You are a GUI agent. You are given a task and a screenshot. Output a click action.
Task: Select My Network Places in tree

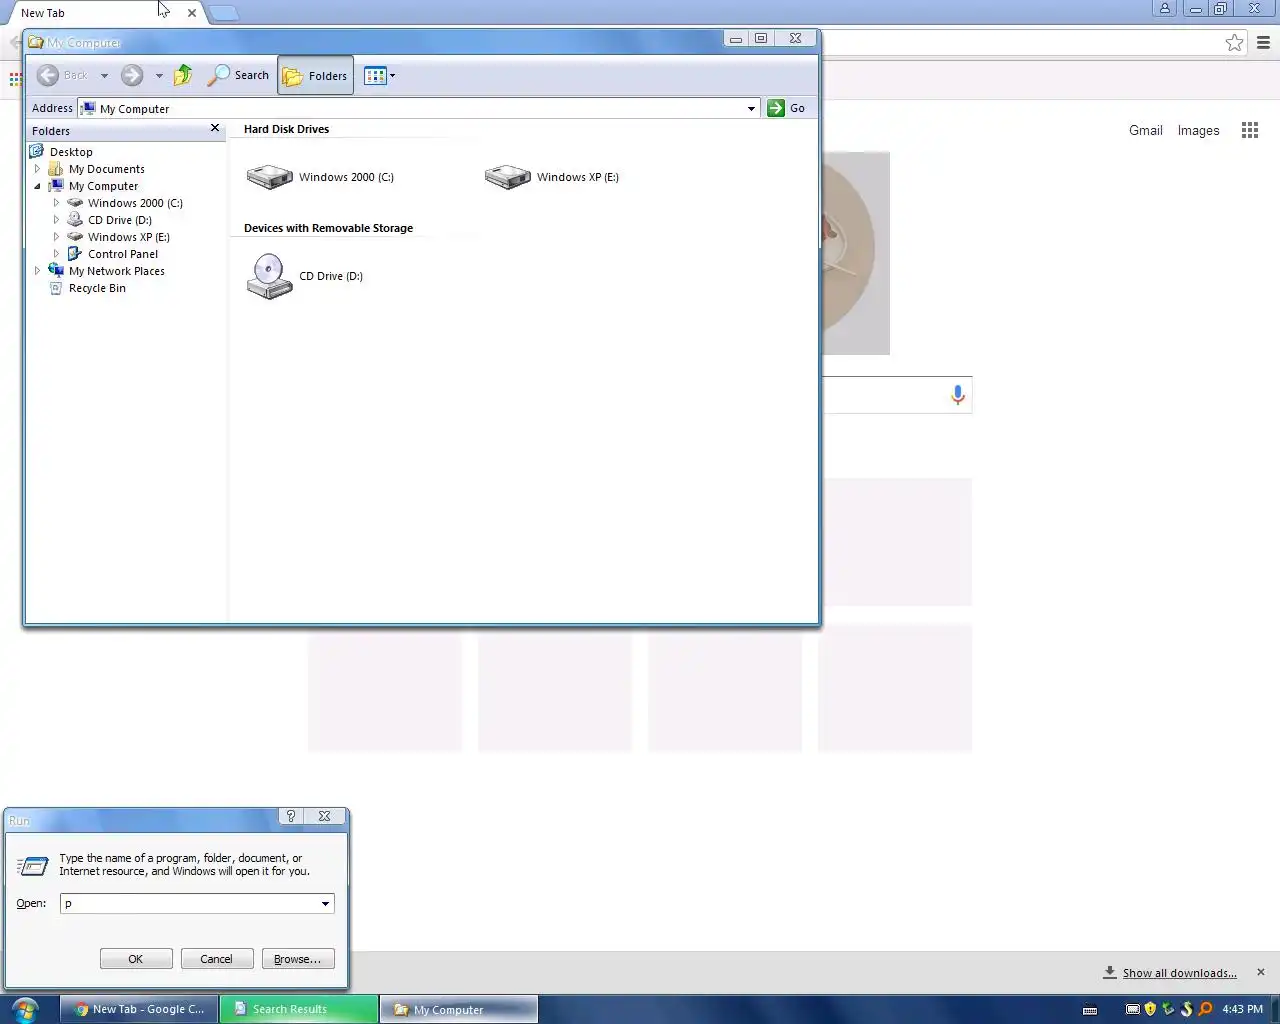click(116, 271)
